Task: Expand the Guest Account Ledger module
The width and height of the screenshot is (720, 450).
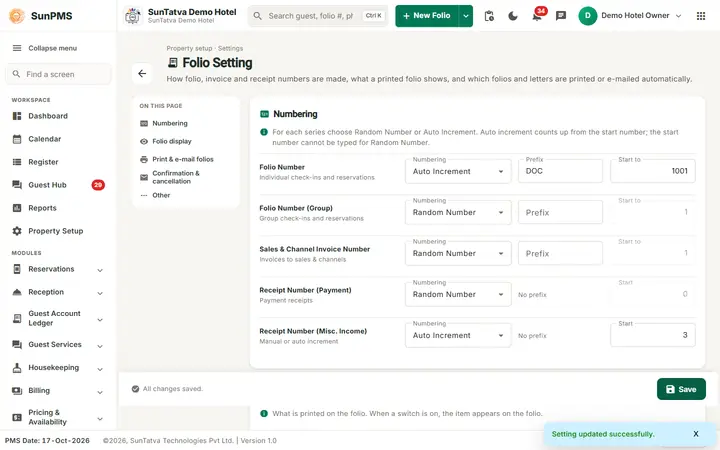Action: click(100, 320)
